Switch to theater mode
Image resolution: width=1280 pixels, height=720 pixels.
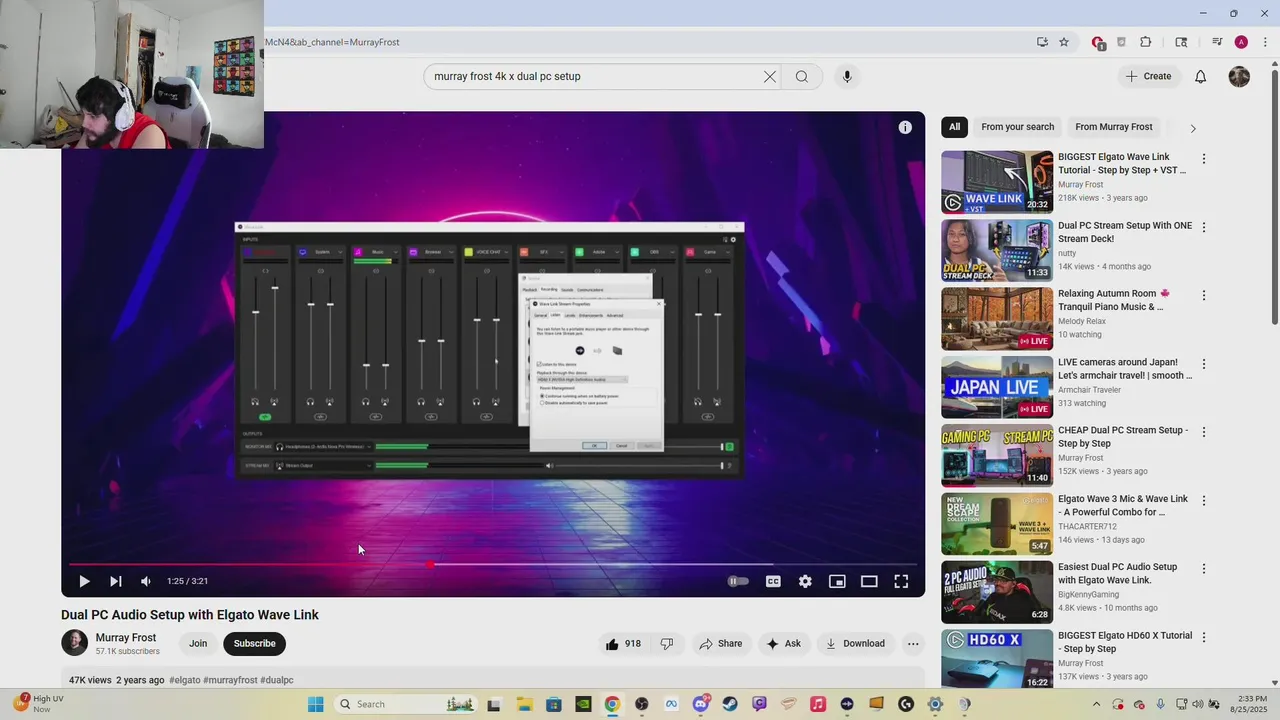869,581
